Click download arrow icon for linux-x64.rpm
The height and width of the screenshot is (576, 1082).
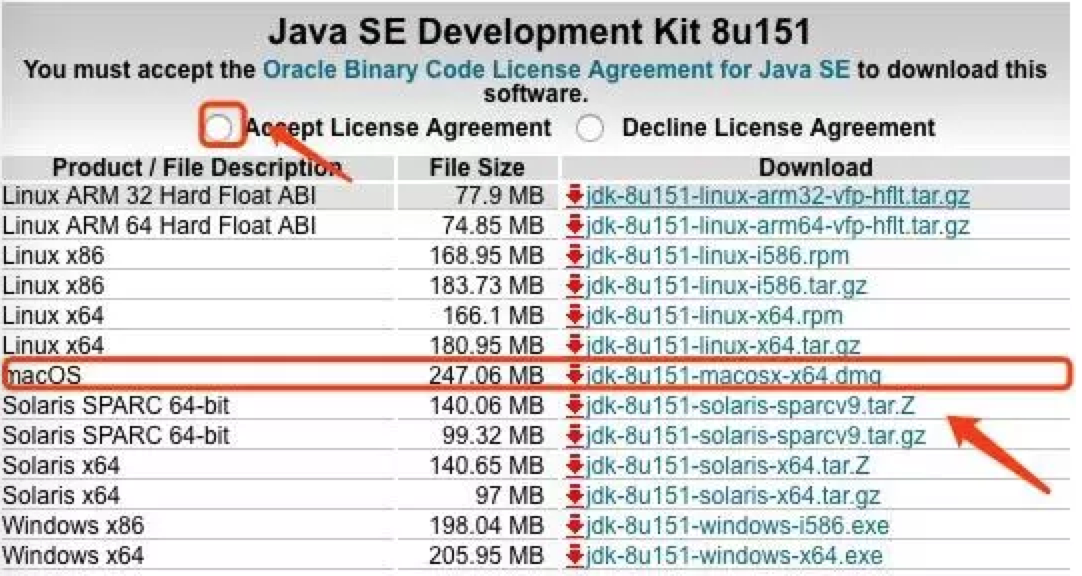click(575, 316)
